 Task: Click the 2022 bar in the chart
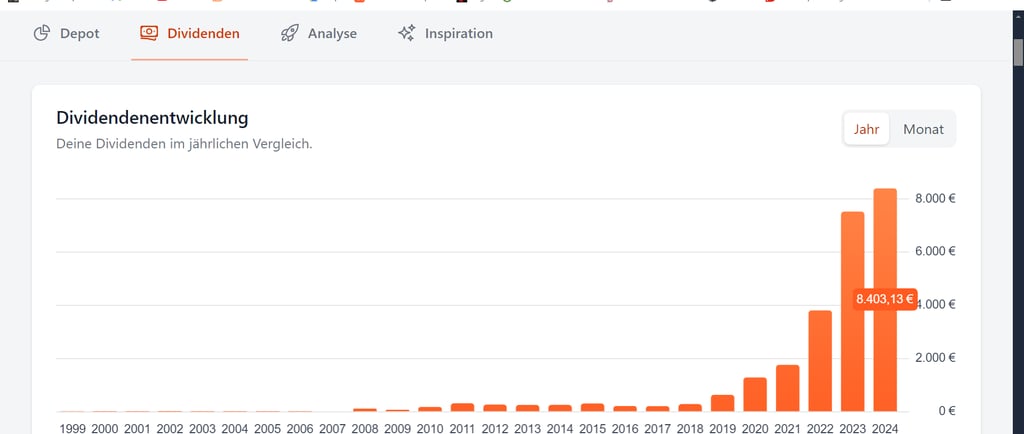point(820,361)
